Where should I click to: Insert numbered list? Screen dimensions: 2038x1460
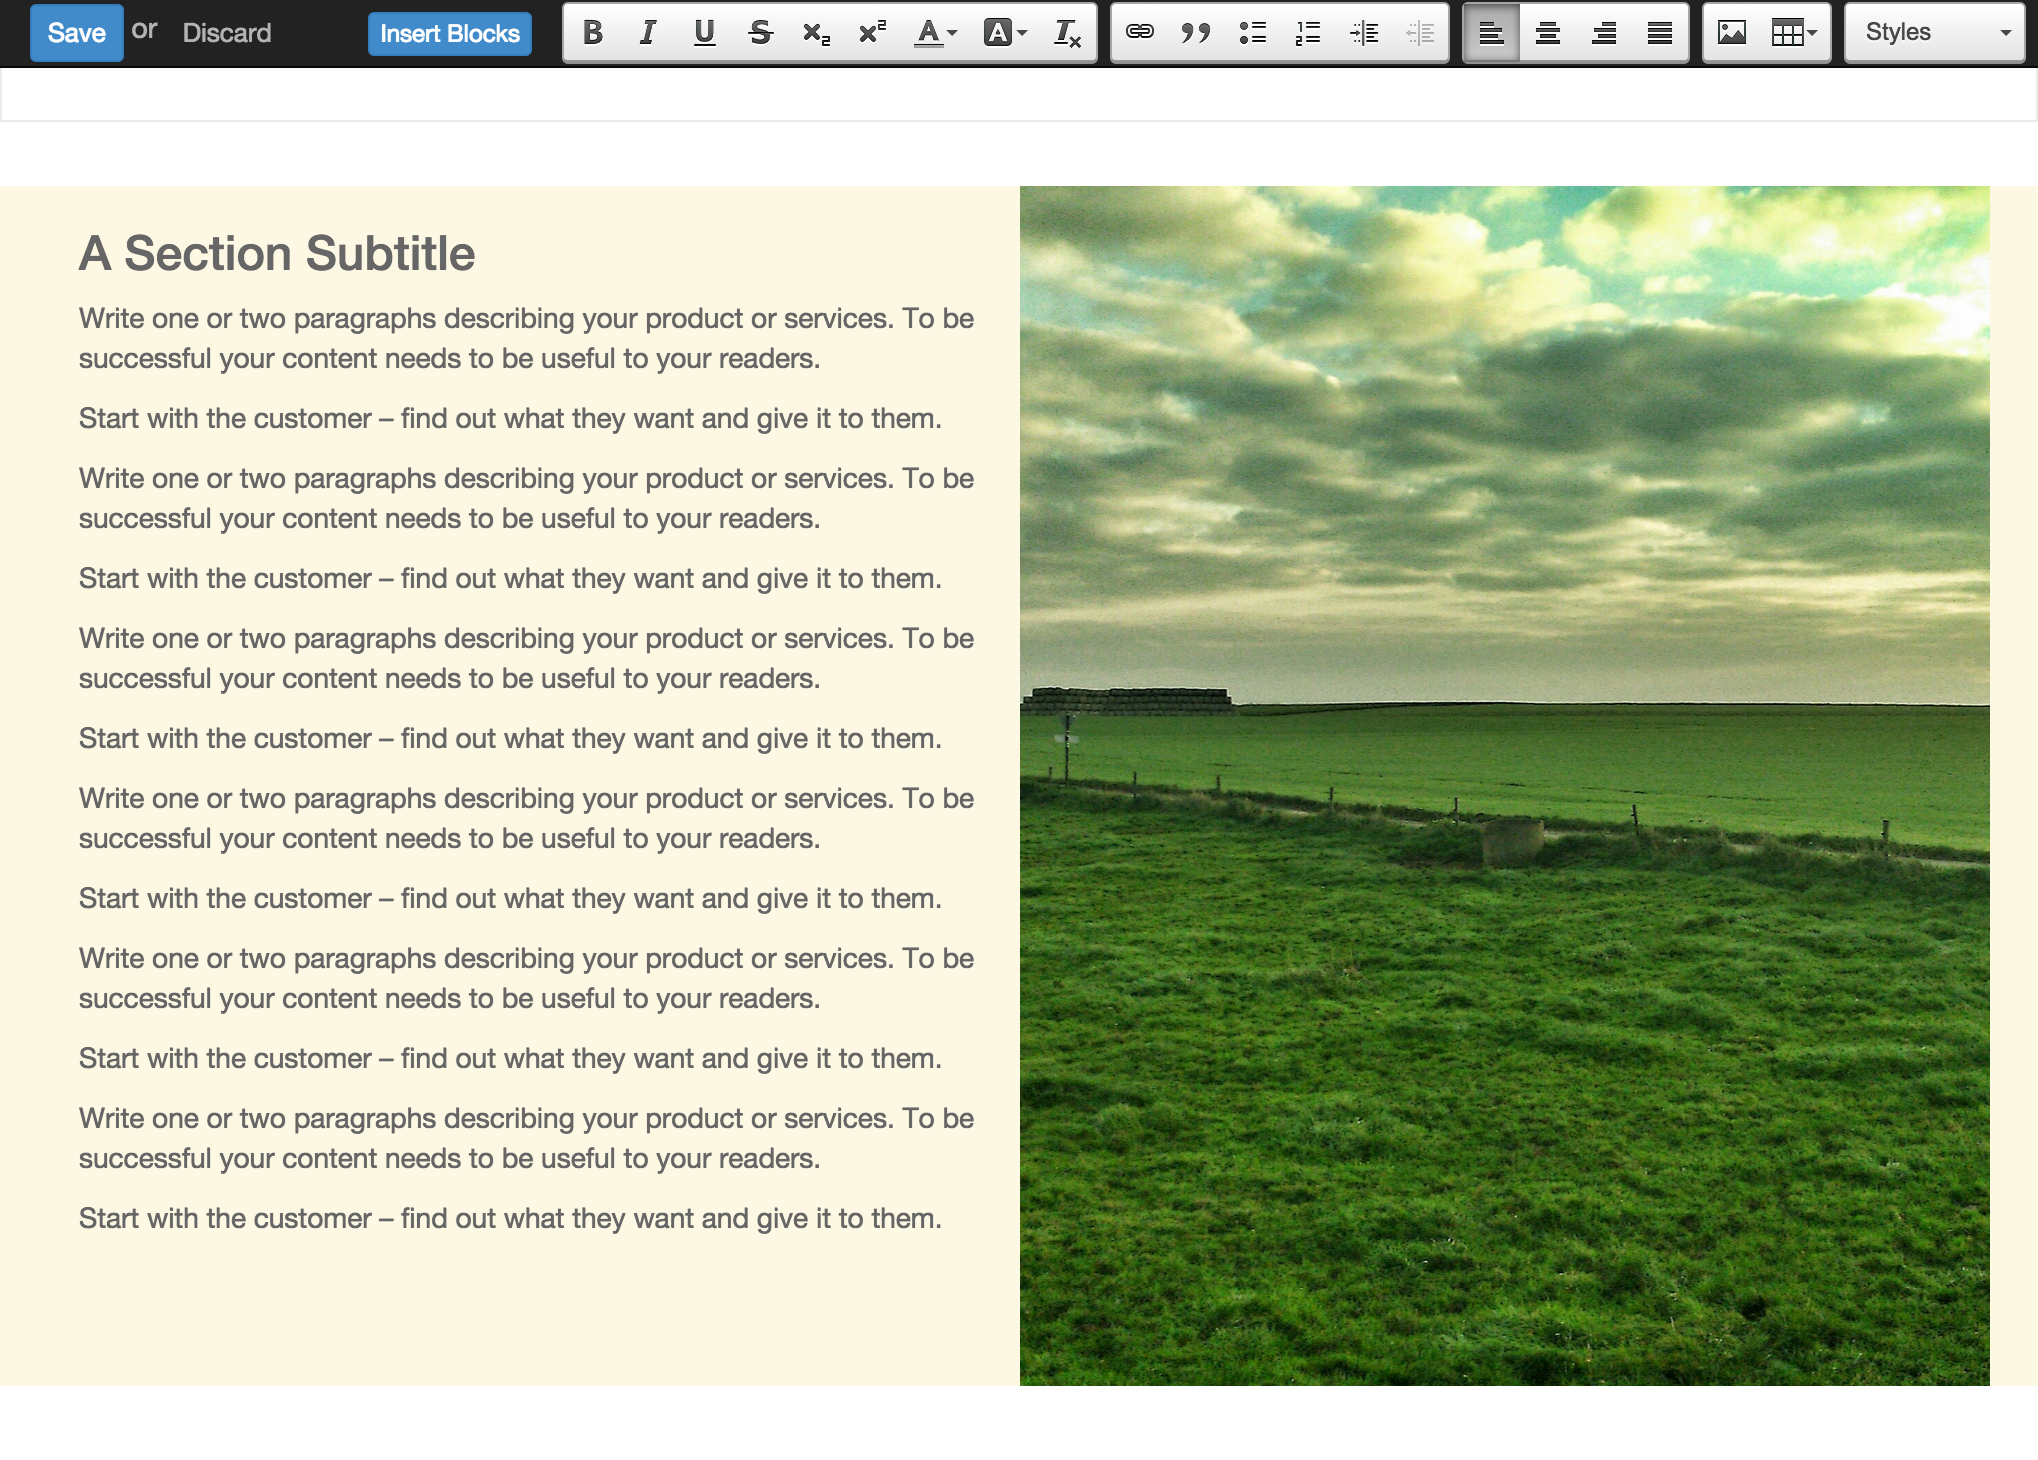[x=1308, y=33]
